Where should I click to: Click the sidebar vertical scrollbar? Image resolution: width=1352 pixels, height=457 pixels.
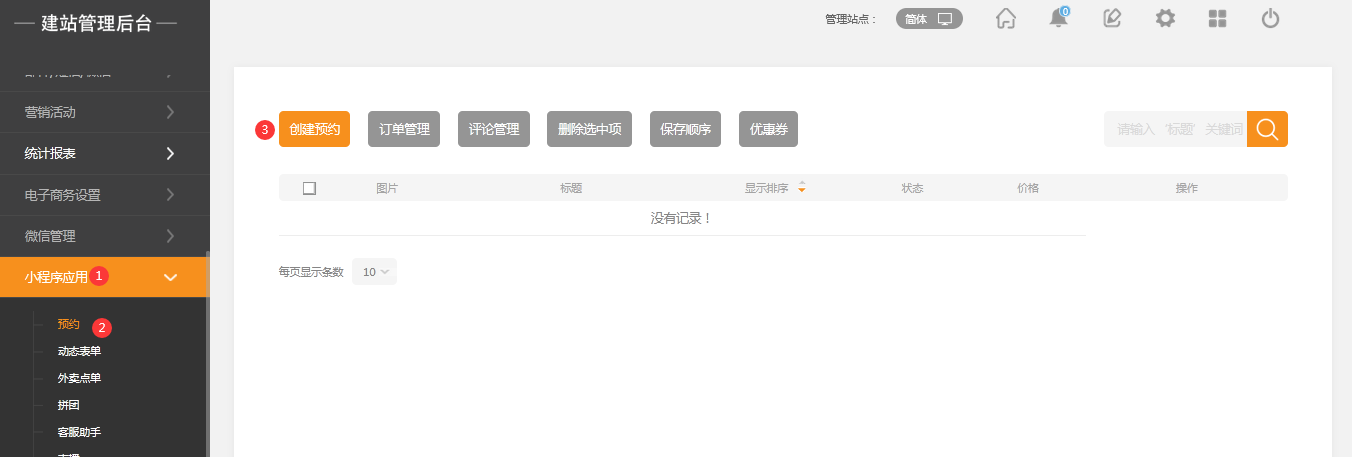[x=207, y=350]
